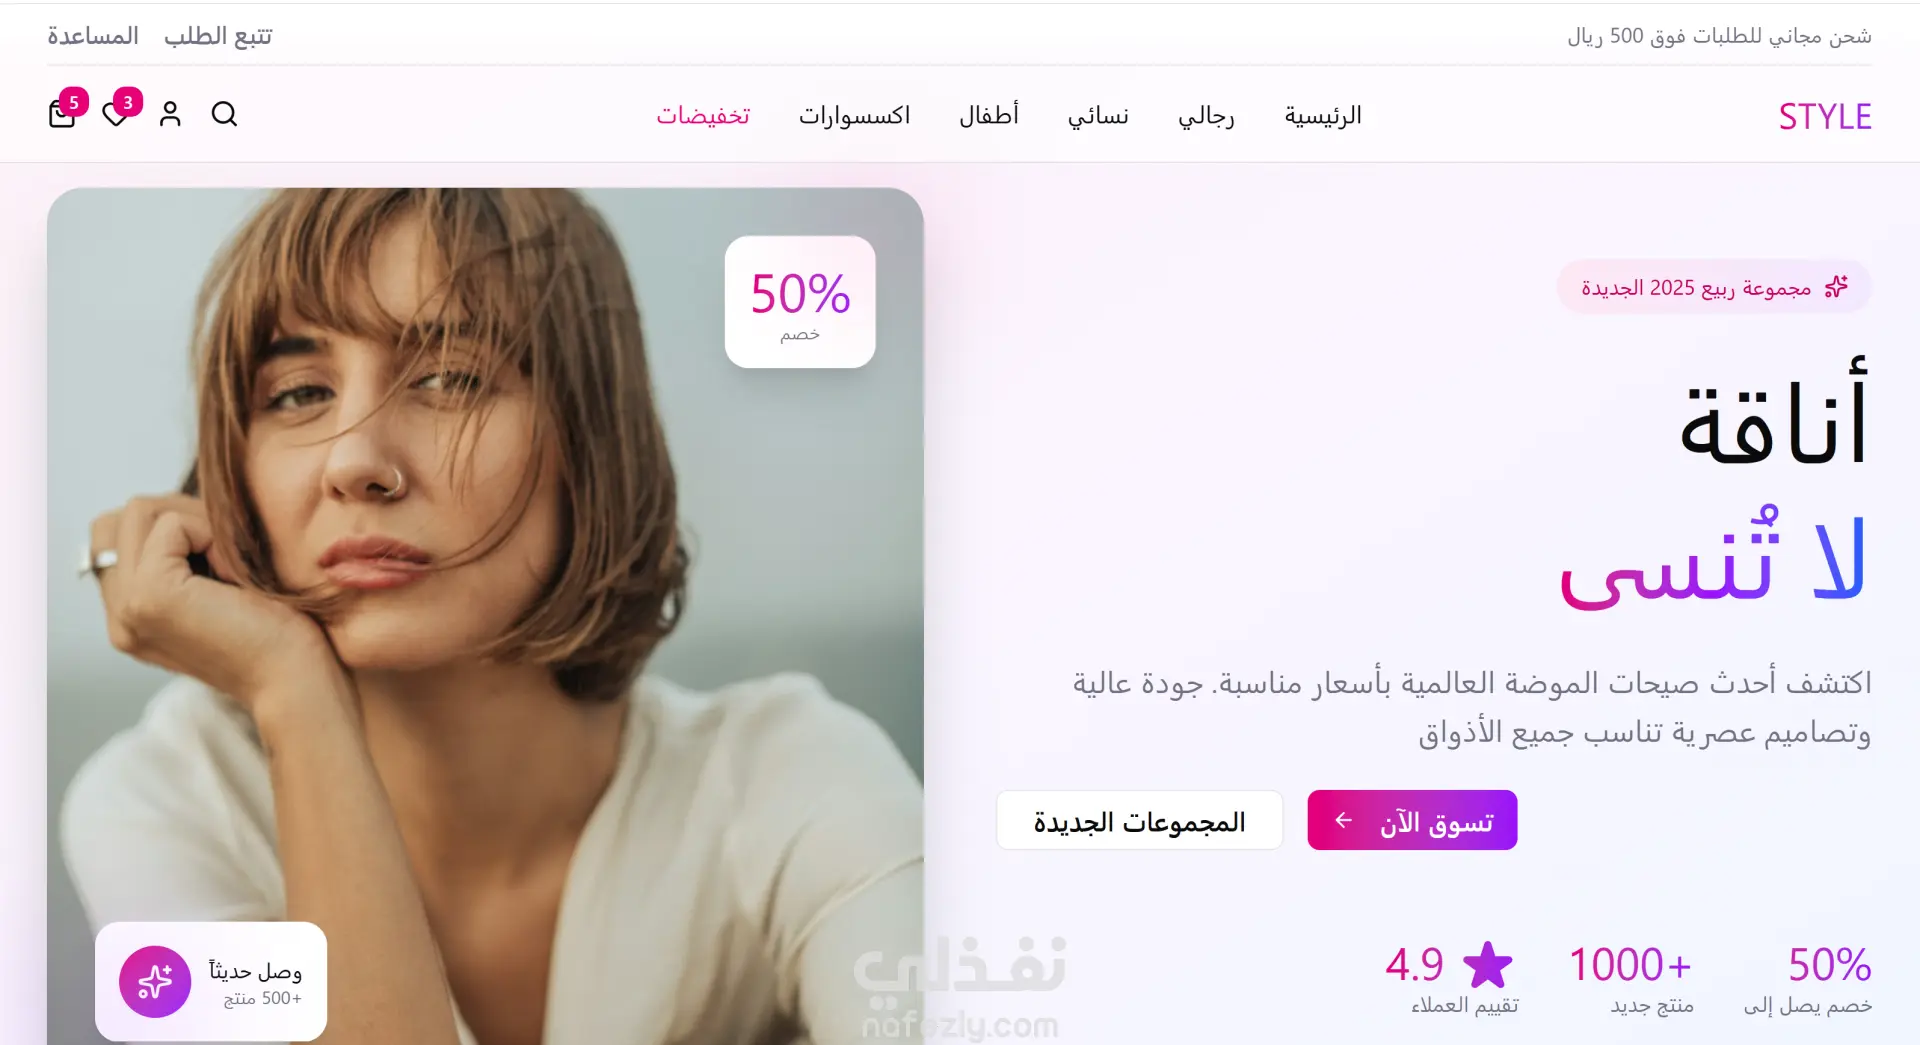Click the woman hero image
This screenshot has height=1045, width=1920.
(x=485, y=616)
